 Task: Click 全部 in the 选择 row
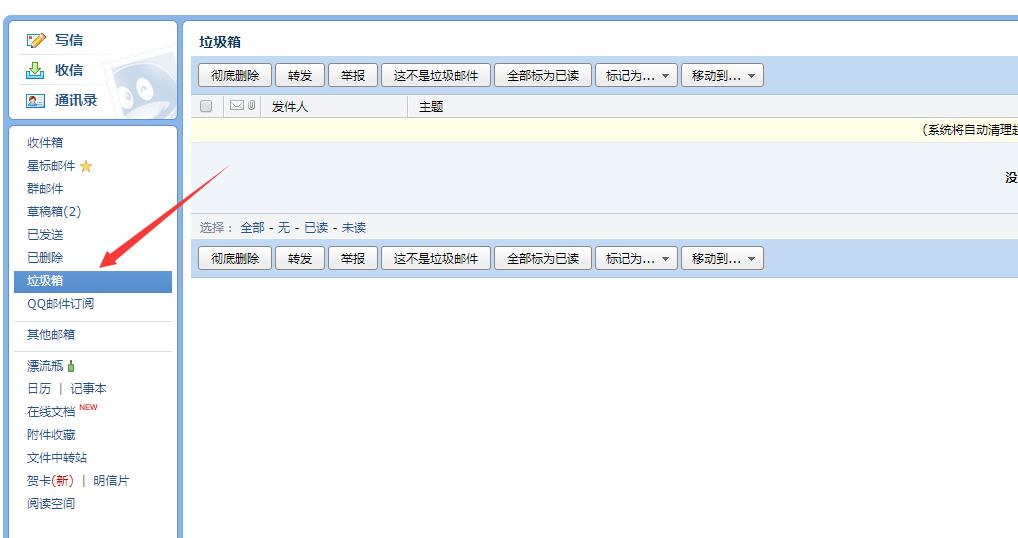pyautogui.click(x=253, y=228)
